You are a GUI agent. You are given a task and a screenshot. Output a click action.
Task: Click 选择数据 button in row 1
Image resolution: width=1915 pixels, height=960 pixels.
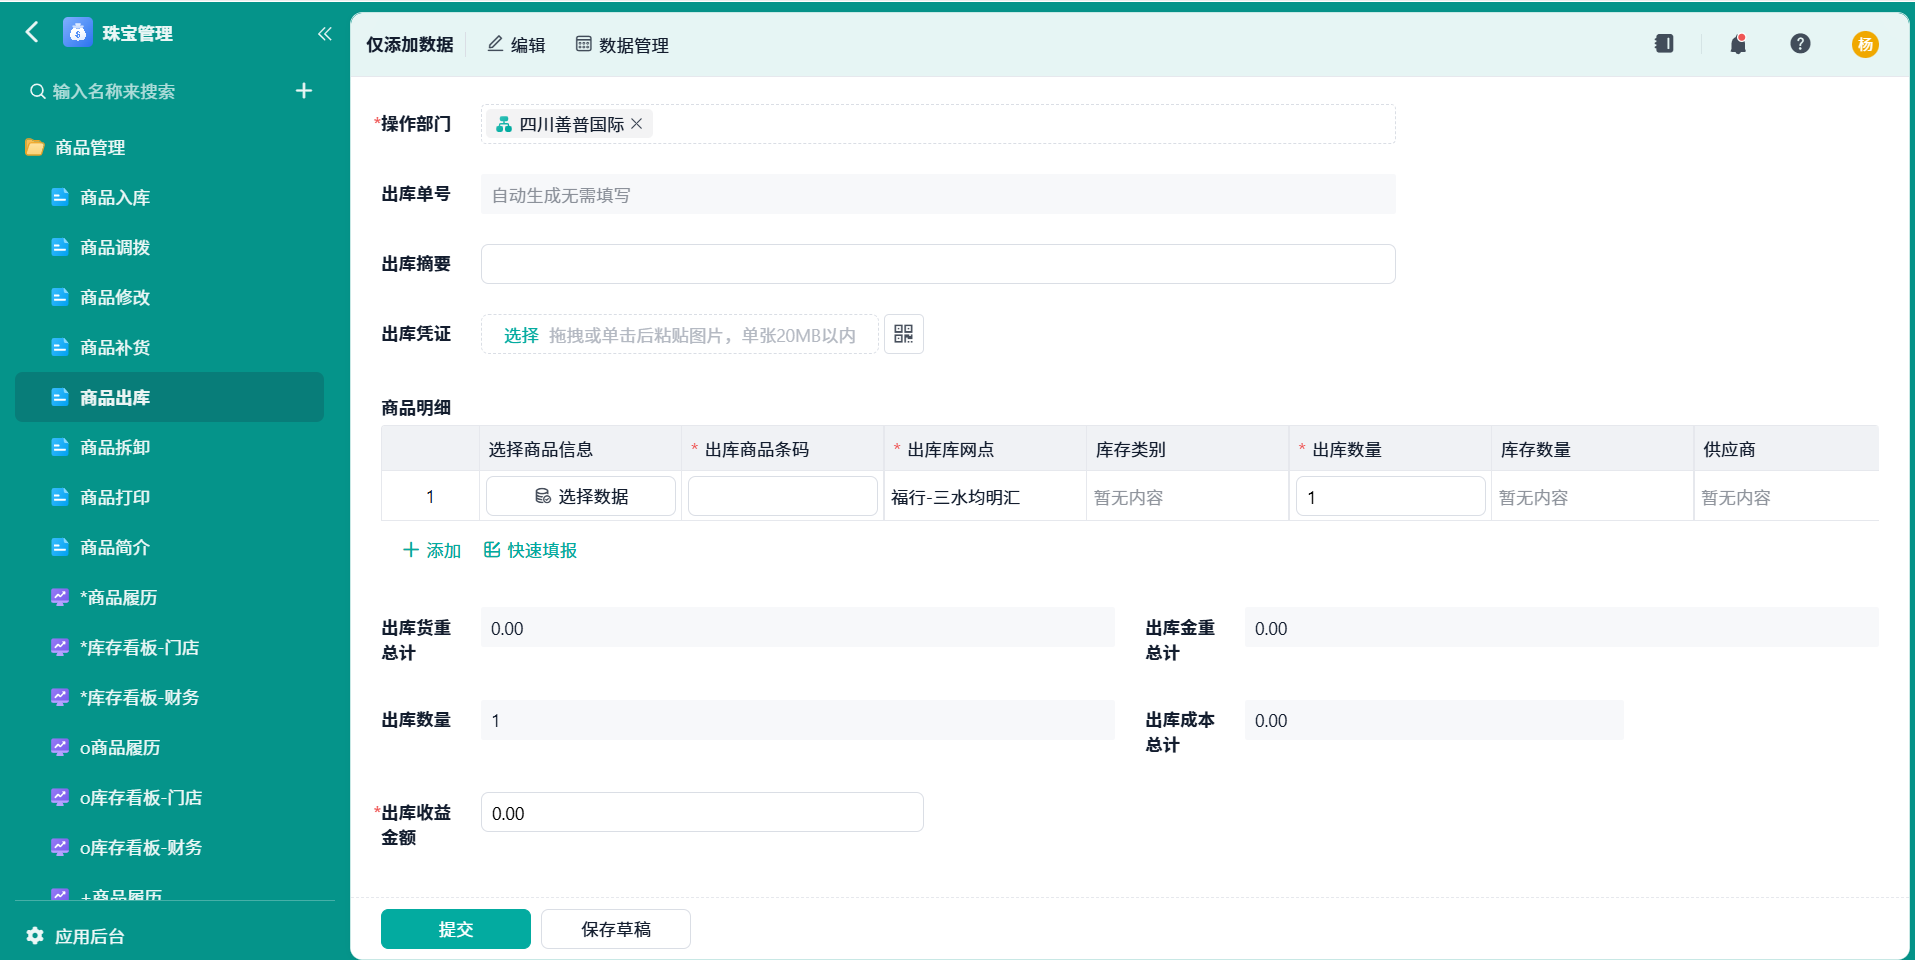pyautogui.click(x=581, y=496)
